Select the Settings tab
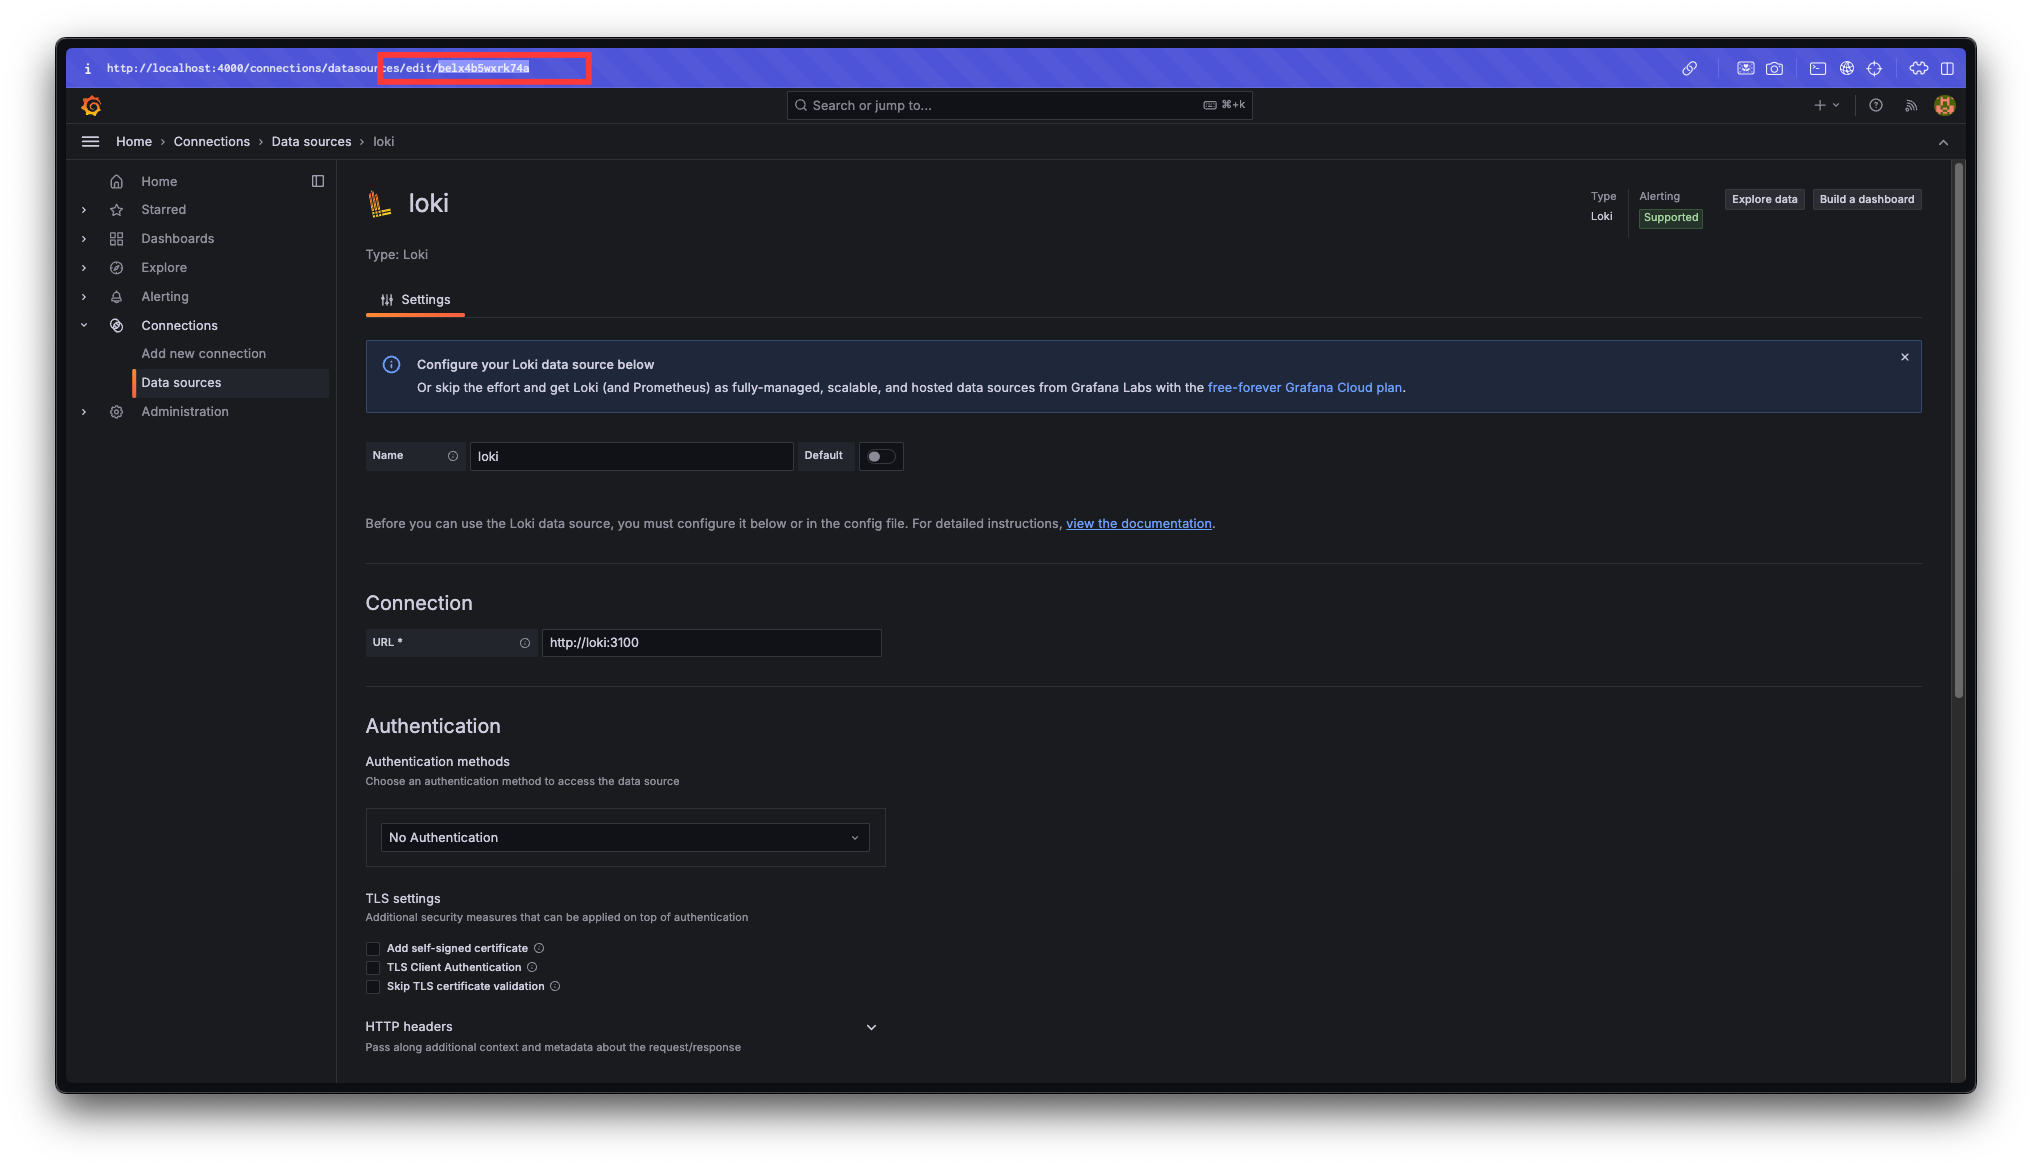 click(x=415, y=300)
